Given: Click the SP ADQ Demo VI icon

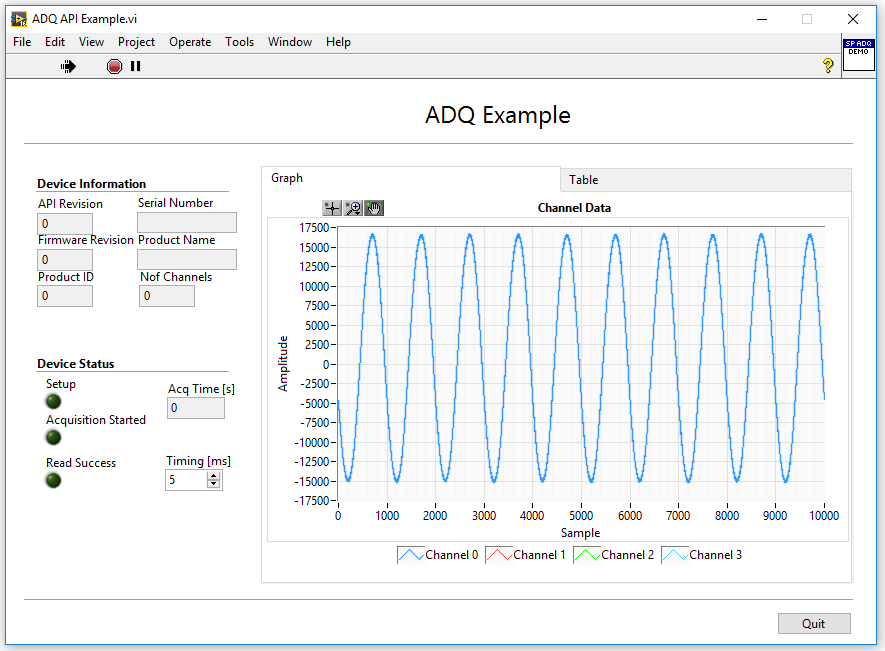Looking at the screenshot, I should (x=858, y=53).
